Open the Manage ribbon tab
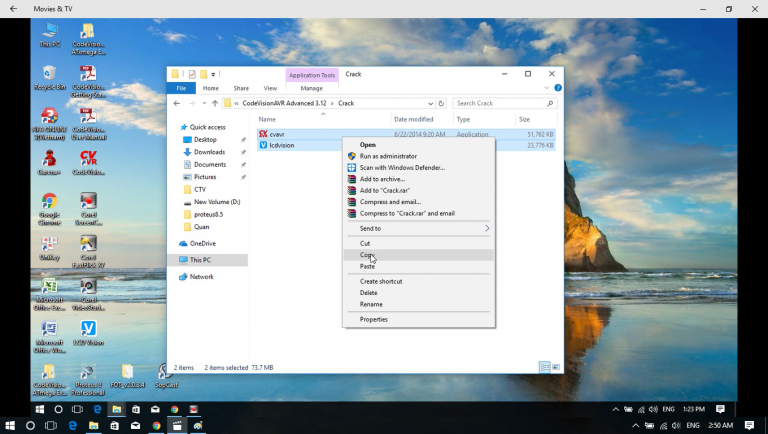 tap(312, 88)
